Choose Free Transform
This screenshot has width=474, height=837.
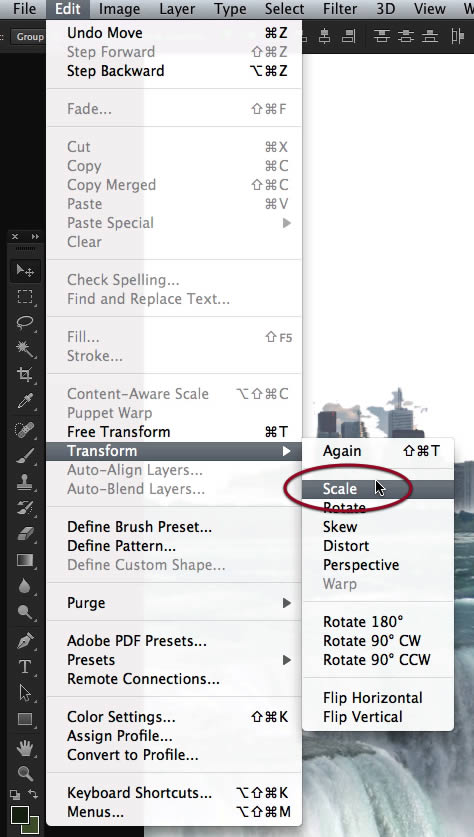[174, 432]
